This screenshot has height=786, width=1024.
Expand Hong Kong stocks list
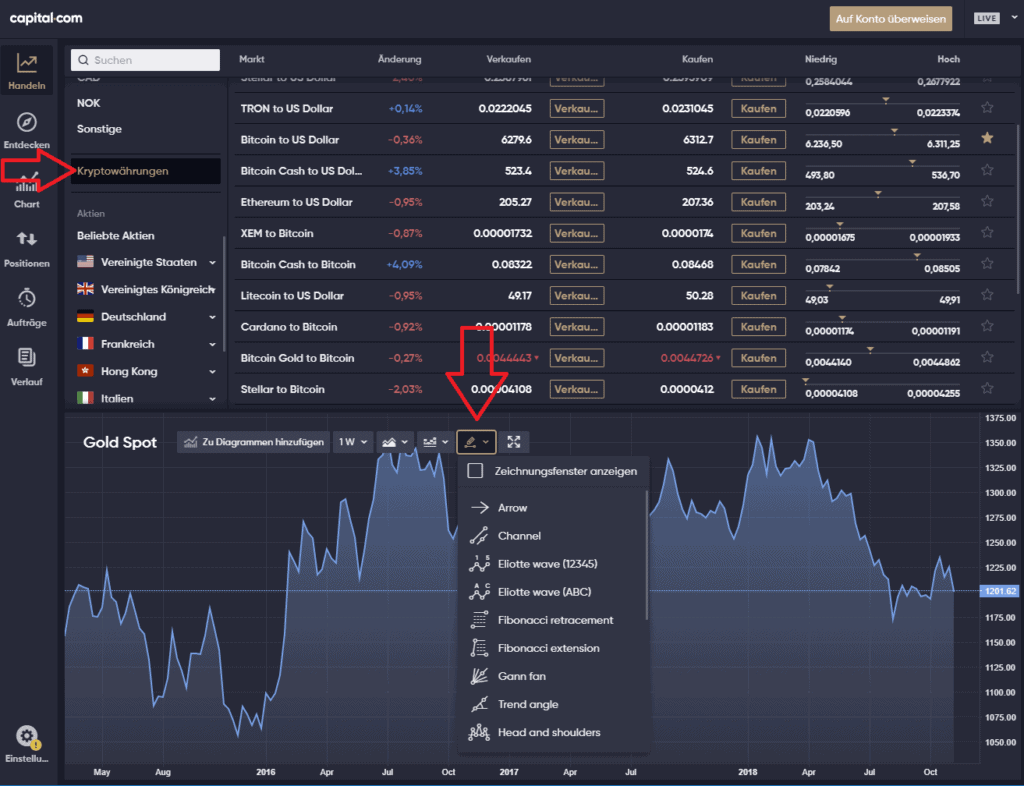click(212, 372)
